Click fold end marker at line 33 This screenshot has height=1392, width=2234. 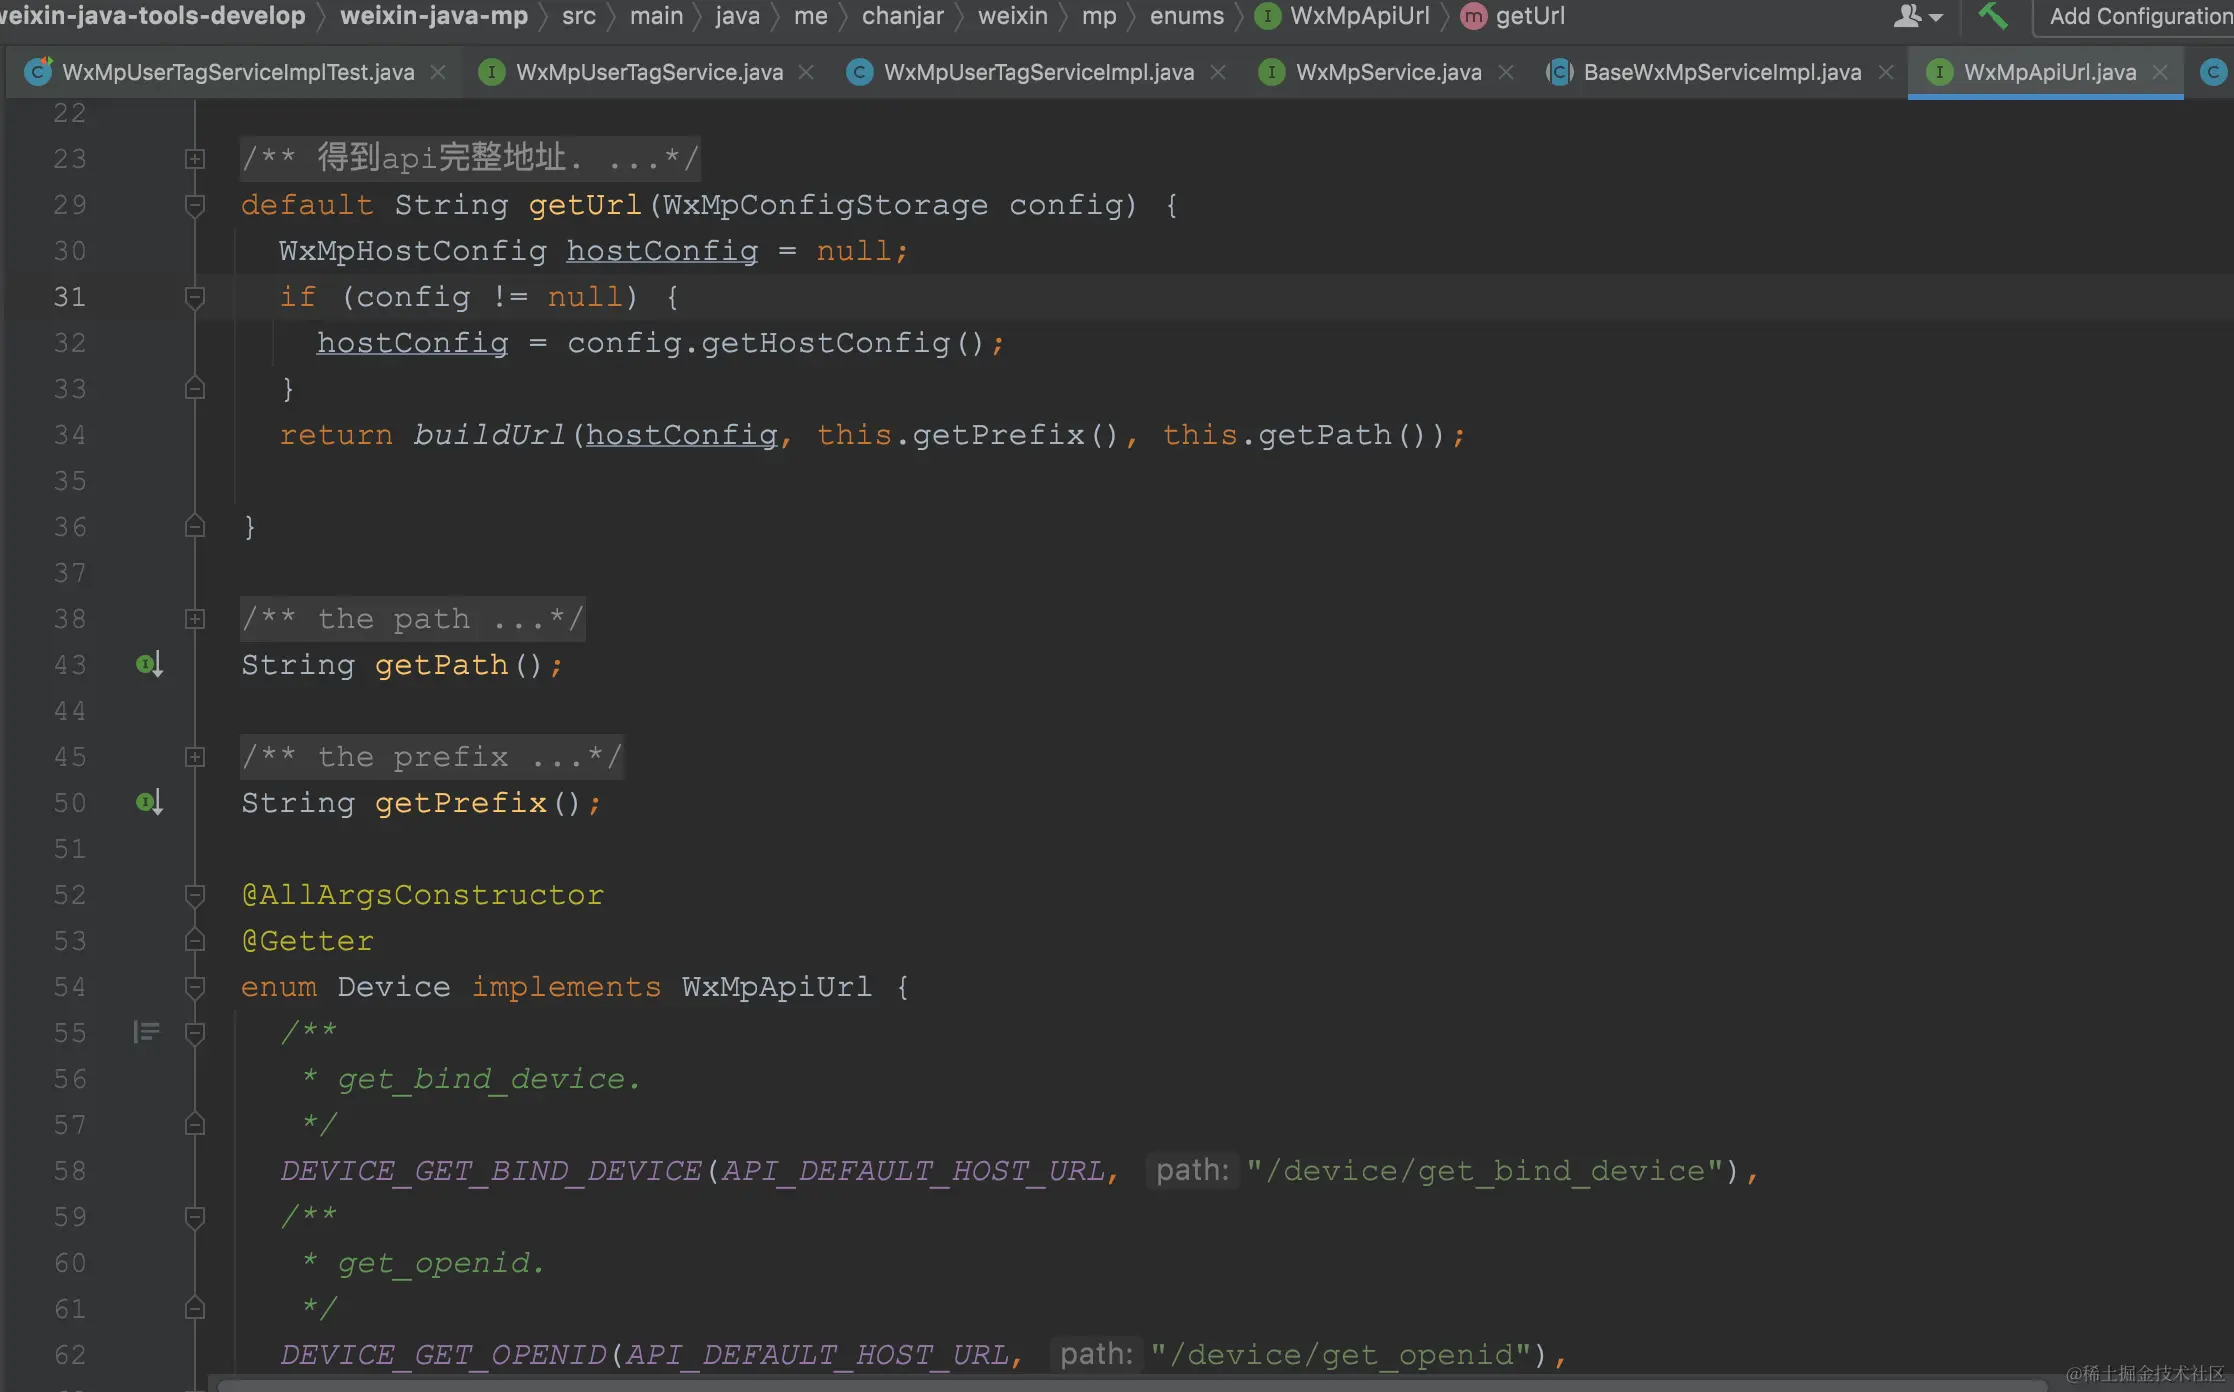click(x=195, y=389)
